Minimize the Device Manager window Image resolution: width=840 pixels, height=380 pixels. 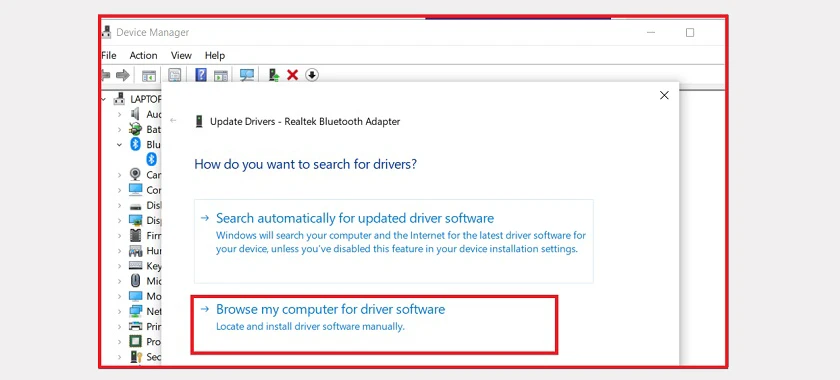(651, 32)
